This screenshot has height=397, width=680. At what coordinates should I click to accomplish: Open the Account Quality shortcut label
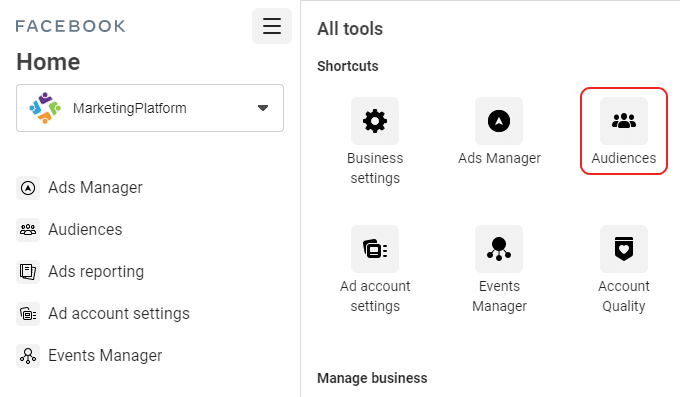624,296
